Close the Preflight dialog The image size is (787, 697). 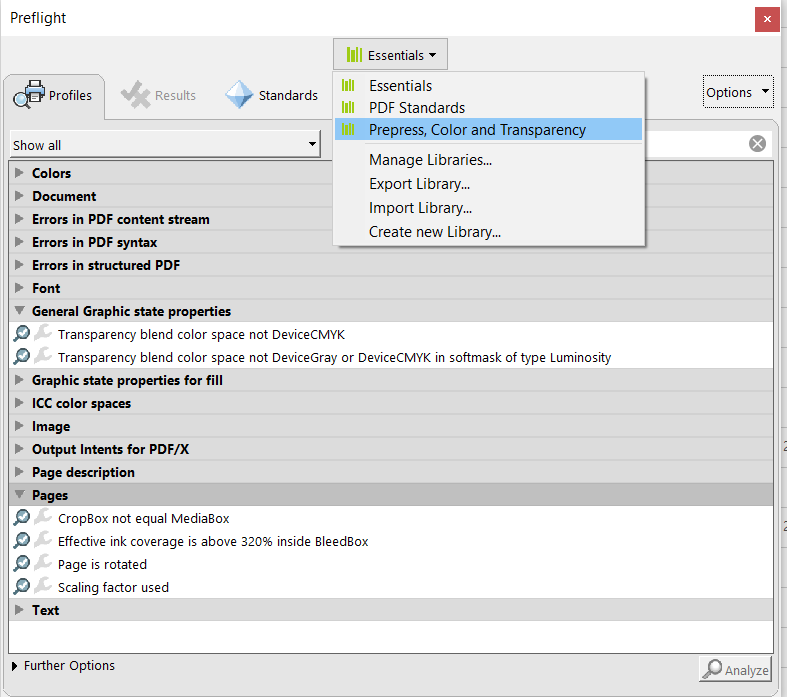[x=767, y=19]
